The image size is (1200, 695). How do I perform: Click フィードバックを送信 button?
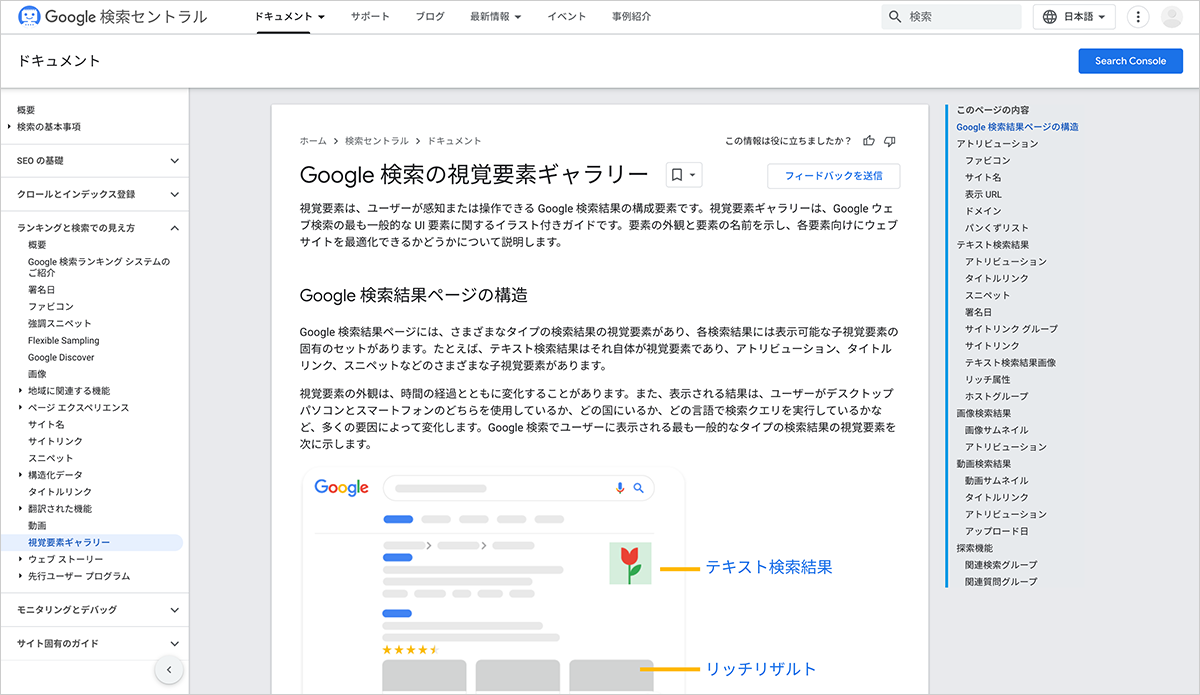click(x=834, y=176)
